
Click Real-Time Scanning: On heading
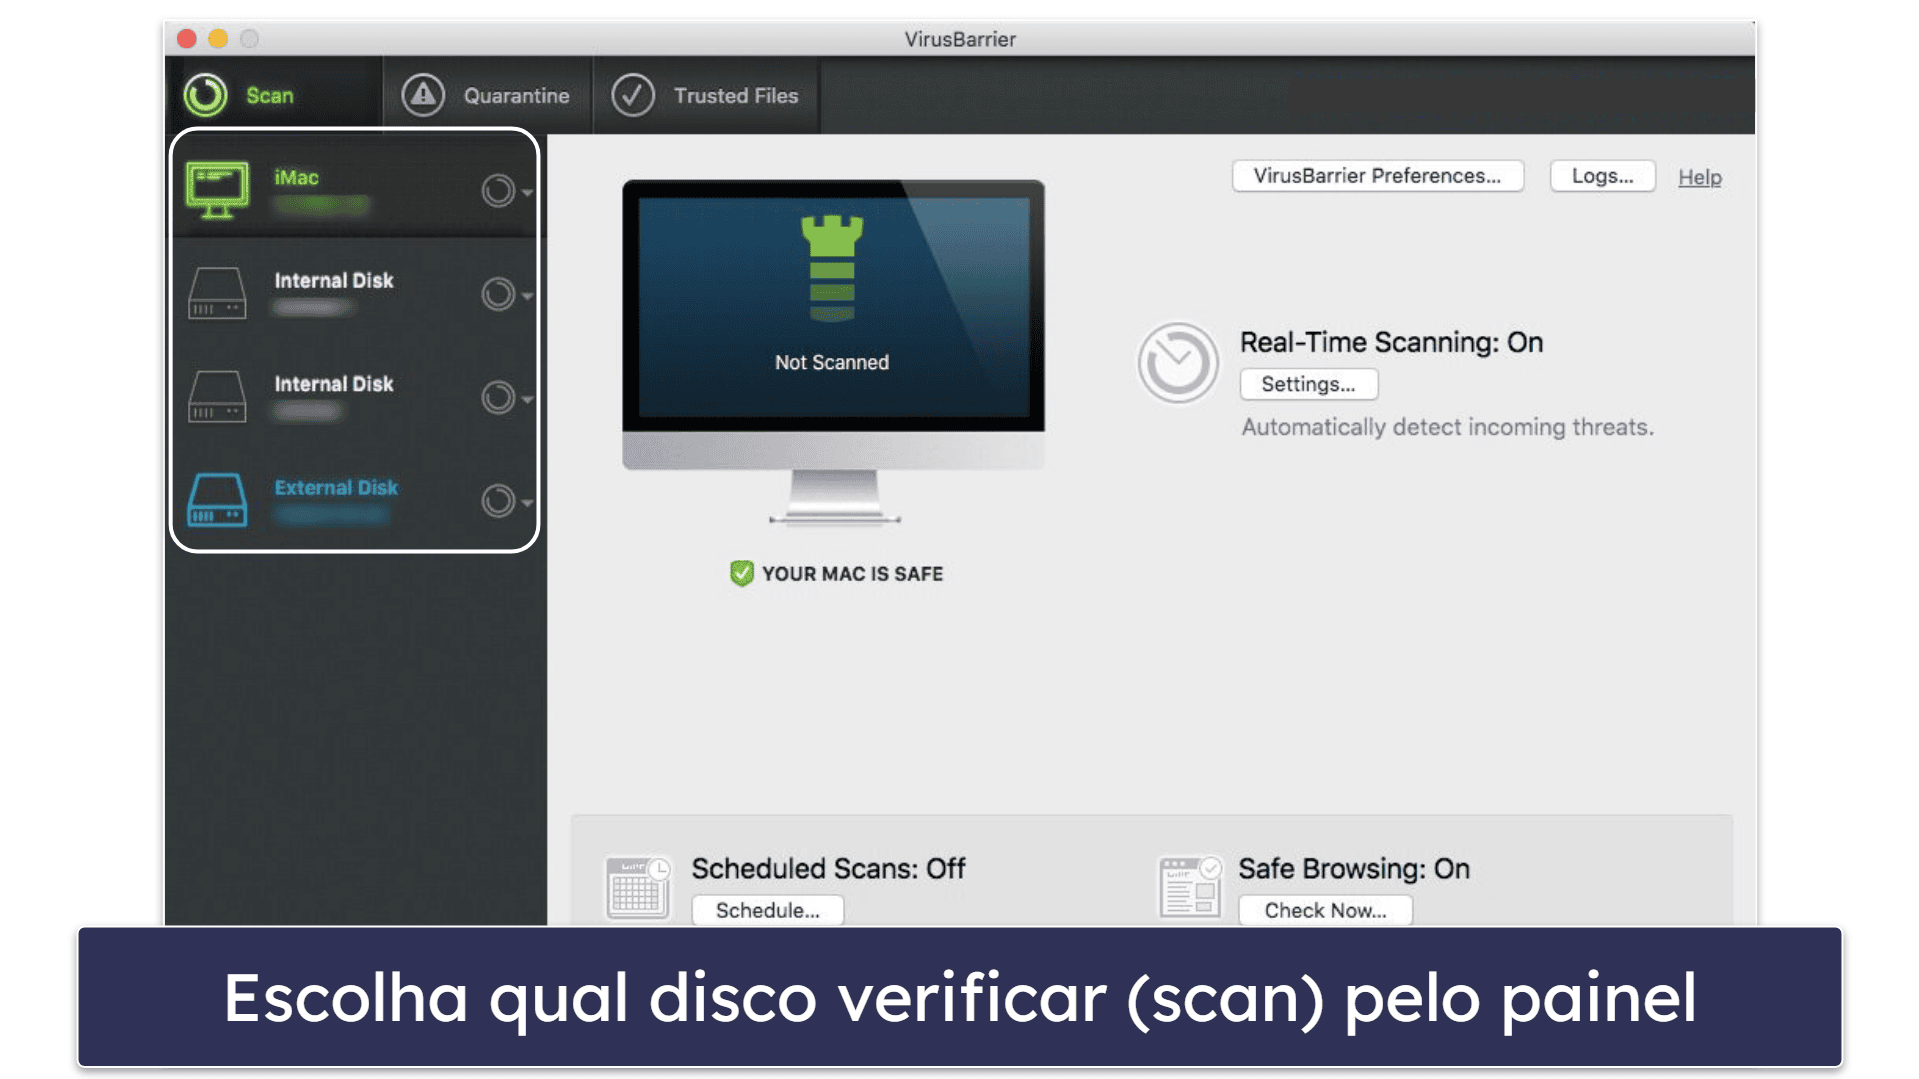[x=1391, y=342]
